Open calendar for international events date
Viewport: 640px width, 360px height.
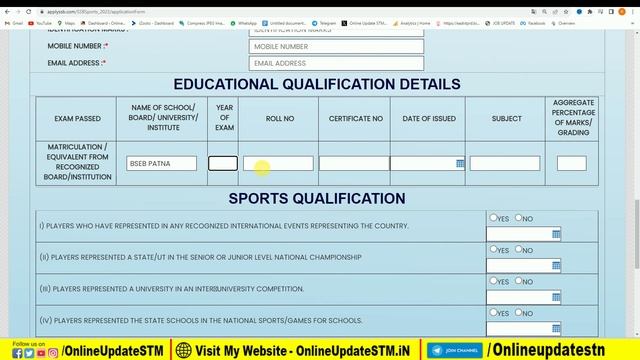pos(556,234)
